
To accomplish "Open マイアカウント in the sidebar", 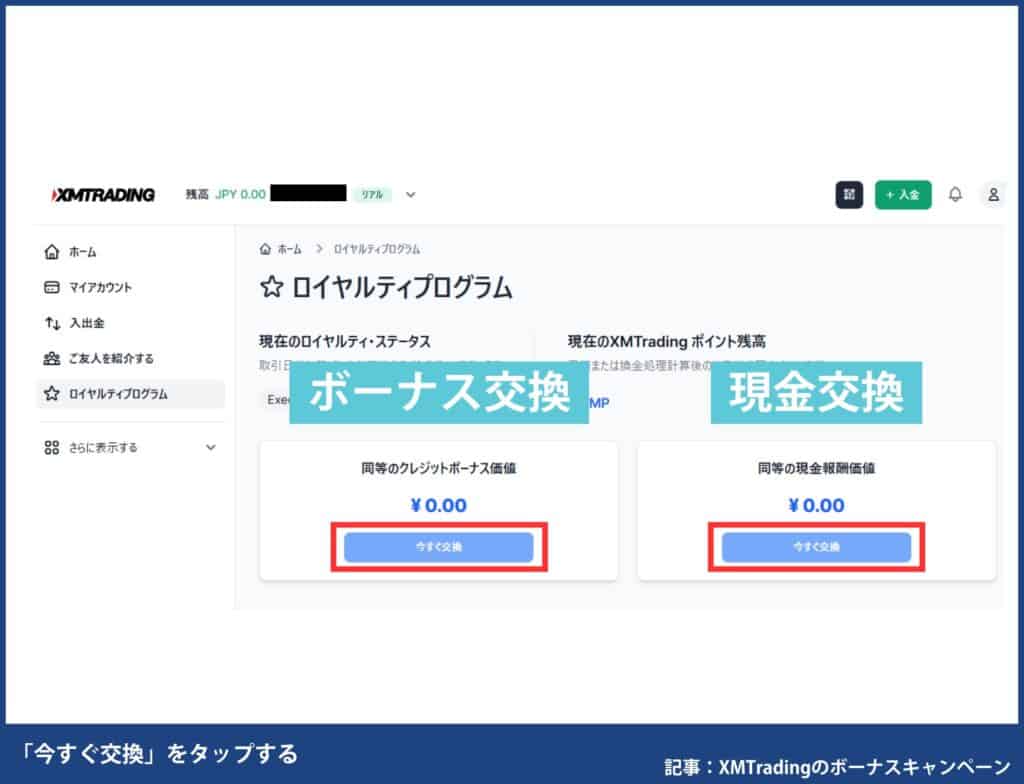I will click(x=101, y=287).
